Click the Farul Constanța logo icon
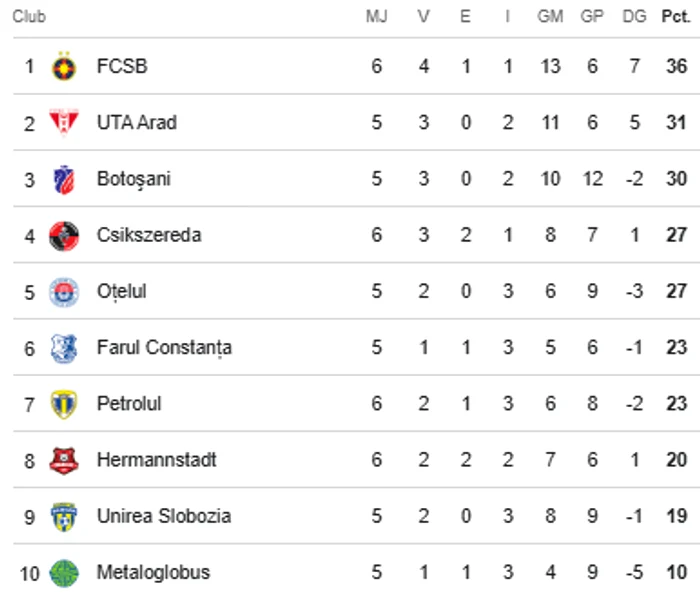 pos(64,348)
